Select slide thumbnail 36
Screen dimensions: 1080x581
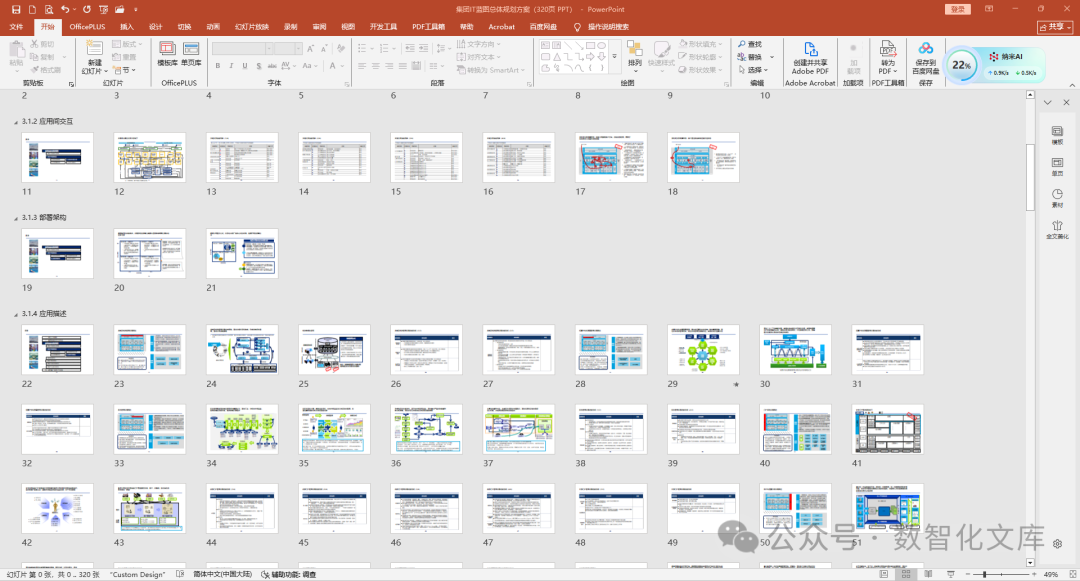click(426, 430)
